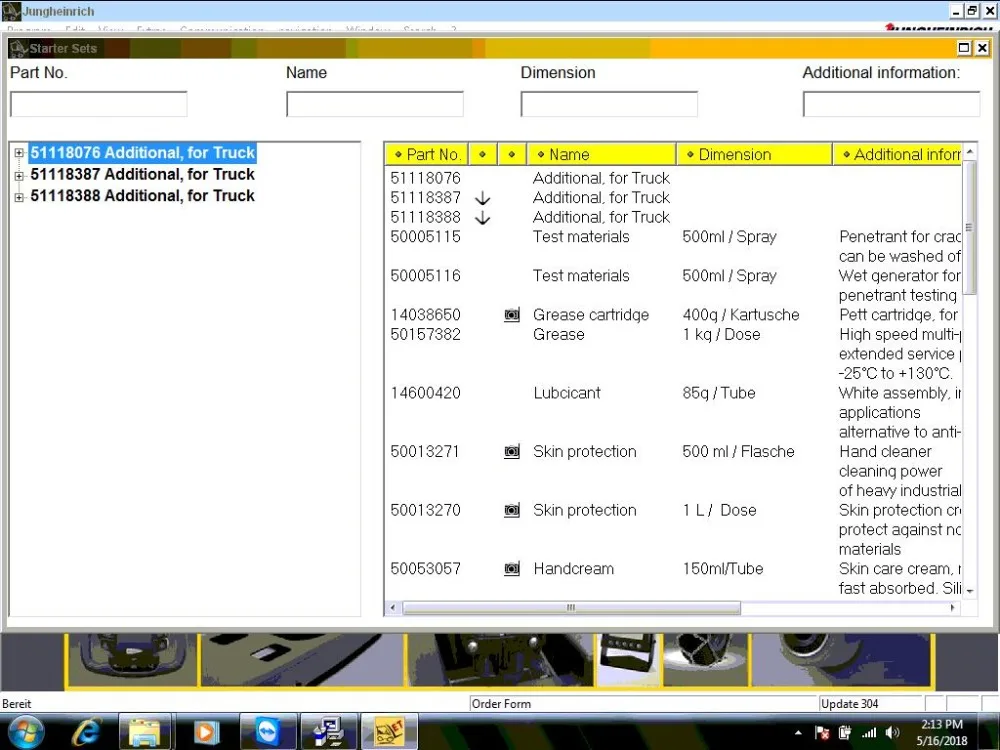The image size is (1000, 750).
Task: Click the Bereit status bar text
Action: [x=17, y=703]
